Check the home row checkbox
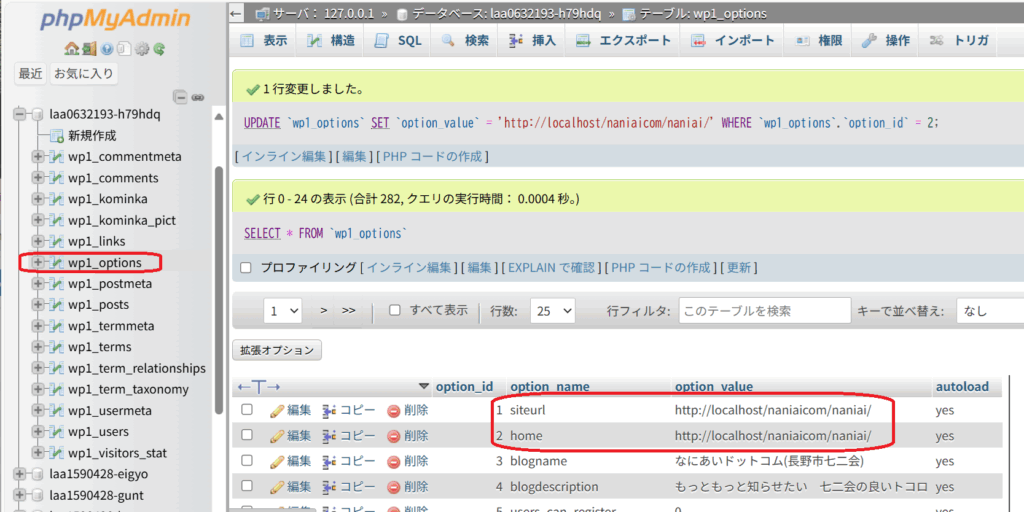Viewport: 1024px width, 512px height. pos(247,435)
